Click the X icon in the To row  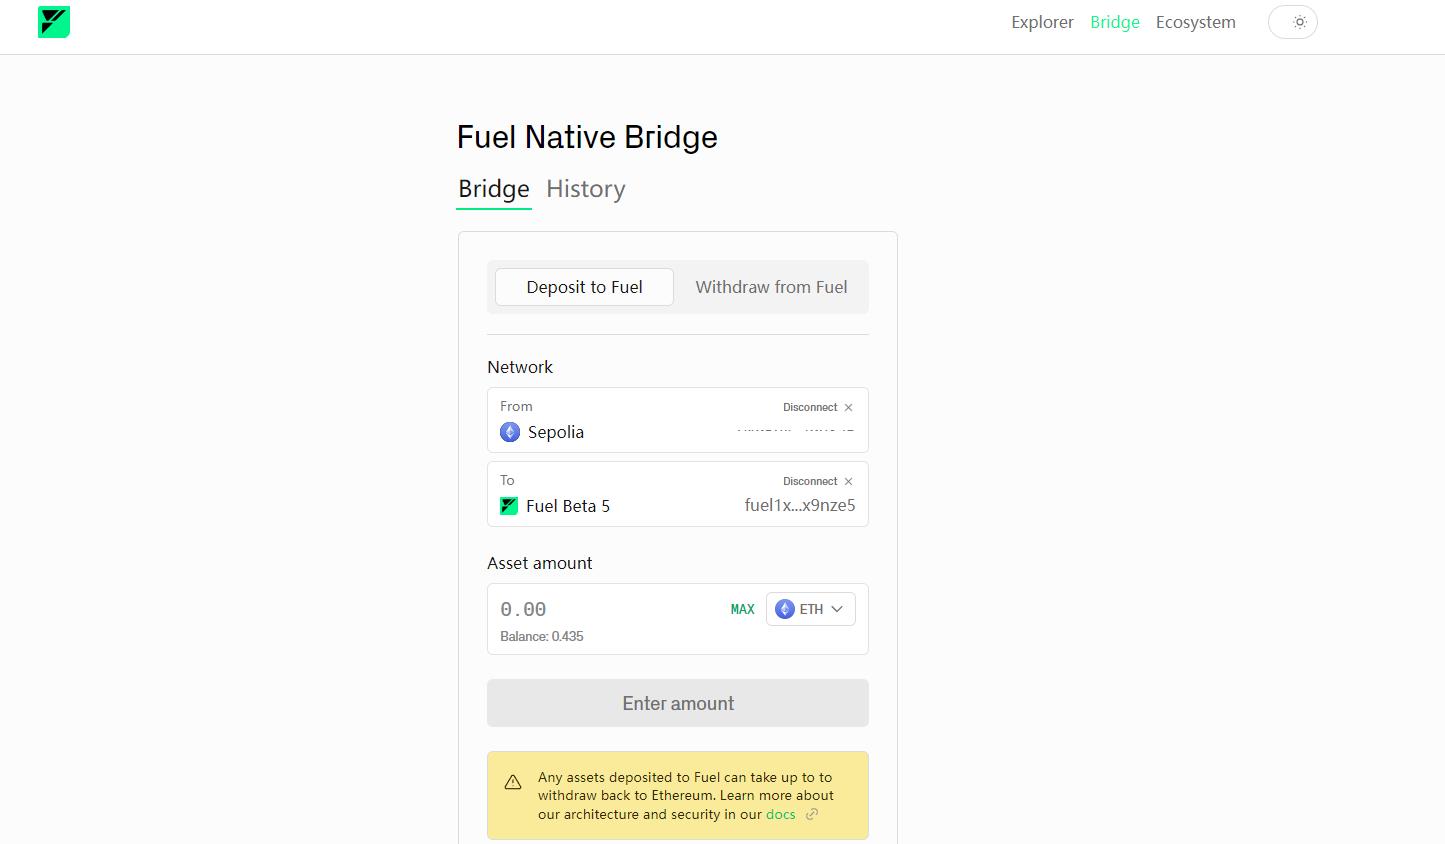tap(848, 482)
